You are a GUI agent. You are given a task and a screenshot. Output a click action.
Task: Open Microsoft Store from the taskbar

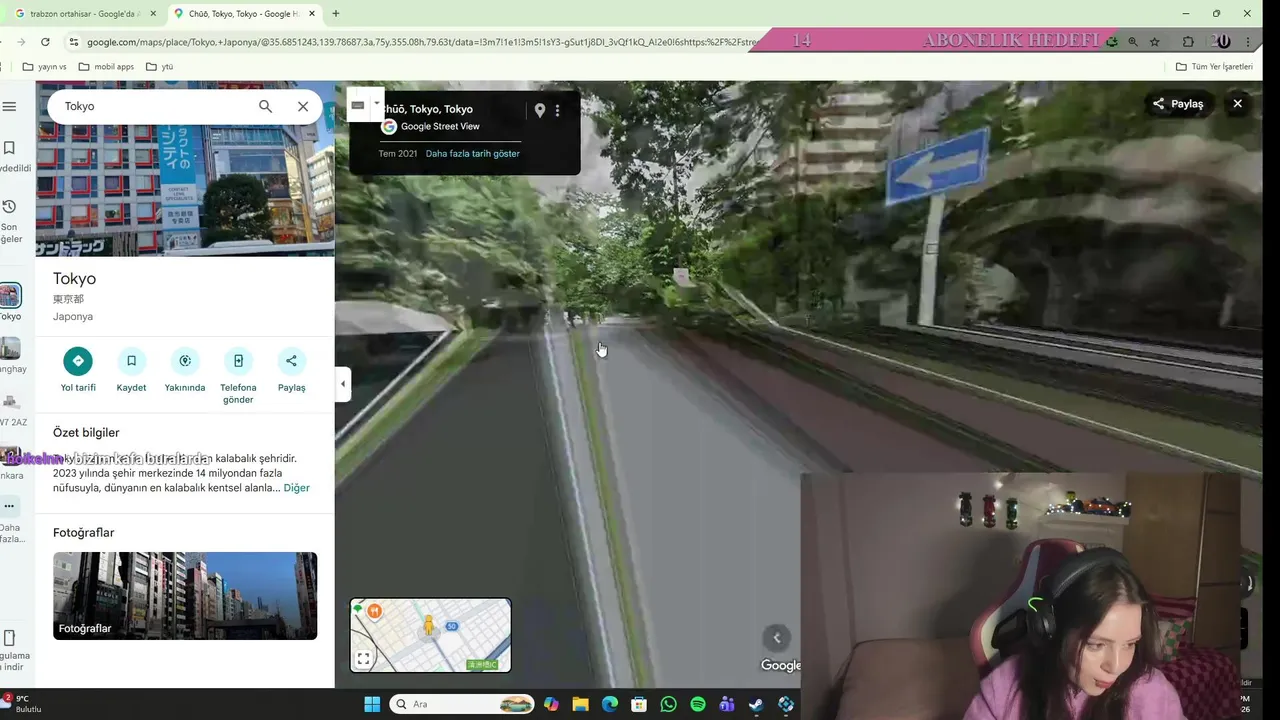[x=639, y=704]
